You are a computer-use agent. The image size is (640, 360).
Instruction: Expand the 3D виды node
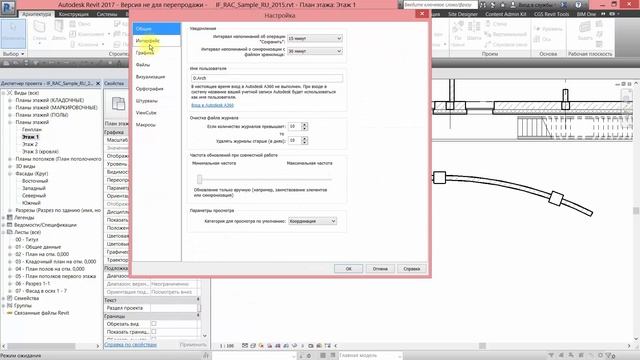[10, 167]
